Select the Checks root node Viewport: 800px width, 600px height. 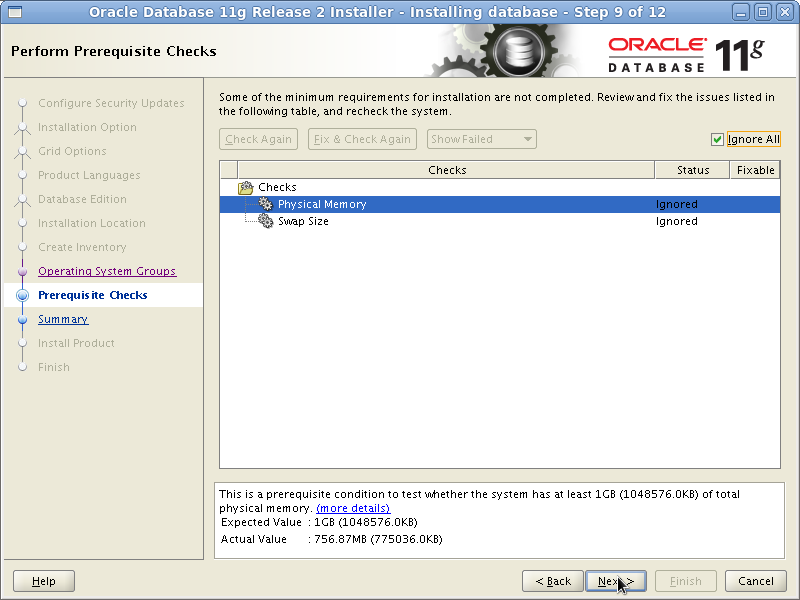click(x=277, y=187)
